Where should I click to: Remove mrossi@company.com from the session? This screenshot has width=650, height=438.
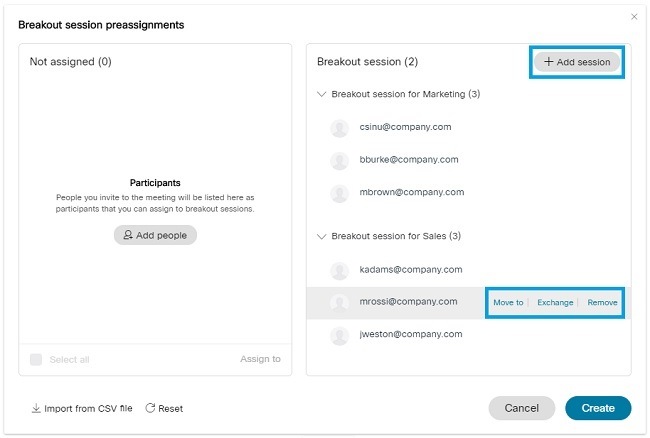pyautogui.click(x=602, y=302)
